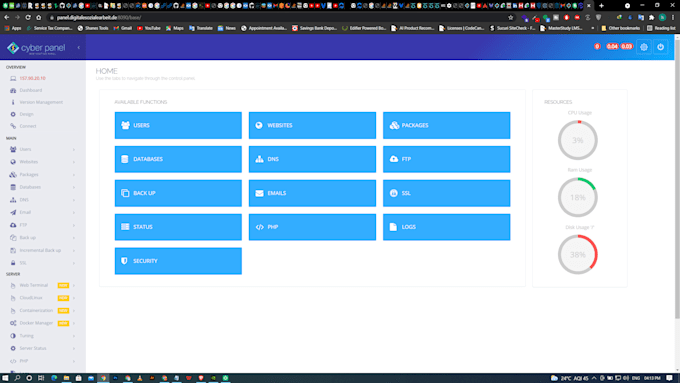The height and width of the screenshot is (383, 680).
Task: Expand the Websites sidebar menu
Action: tap(42, 162)
